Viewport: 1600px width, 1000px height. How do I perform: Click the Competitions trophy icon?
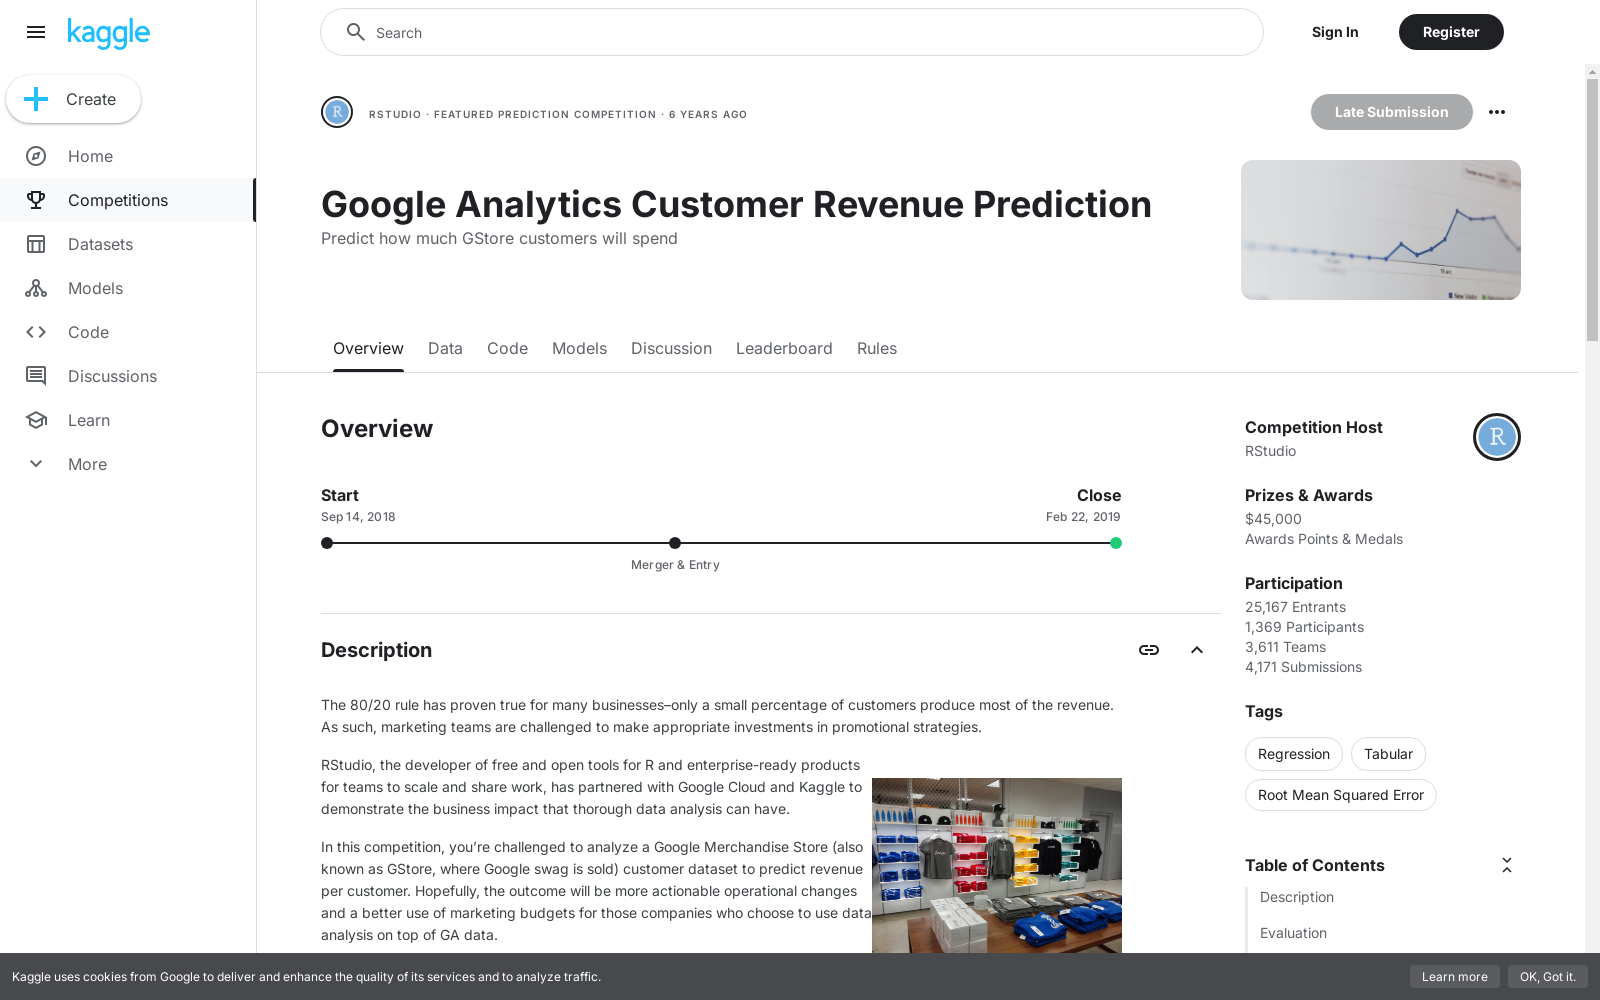[x=36, y=200]
